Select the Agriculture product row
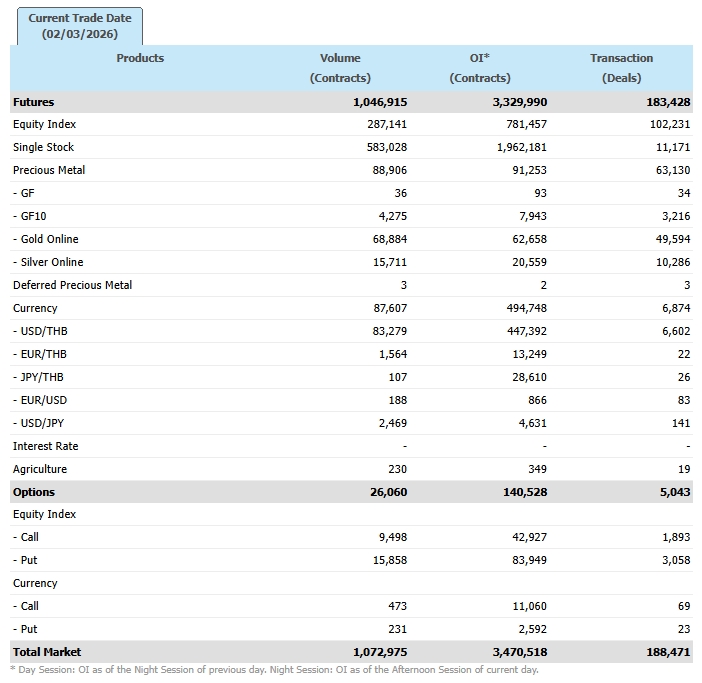This screenshot has height=683, width=702. tap(42, 469)
